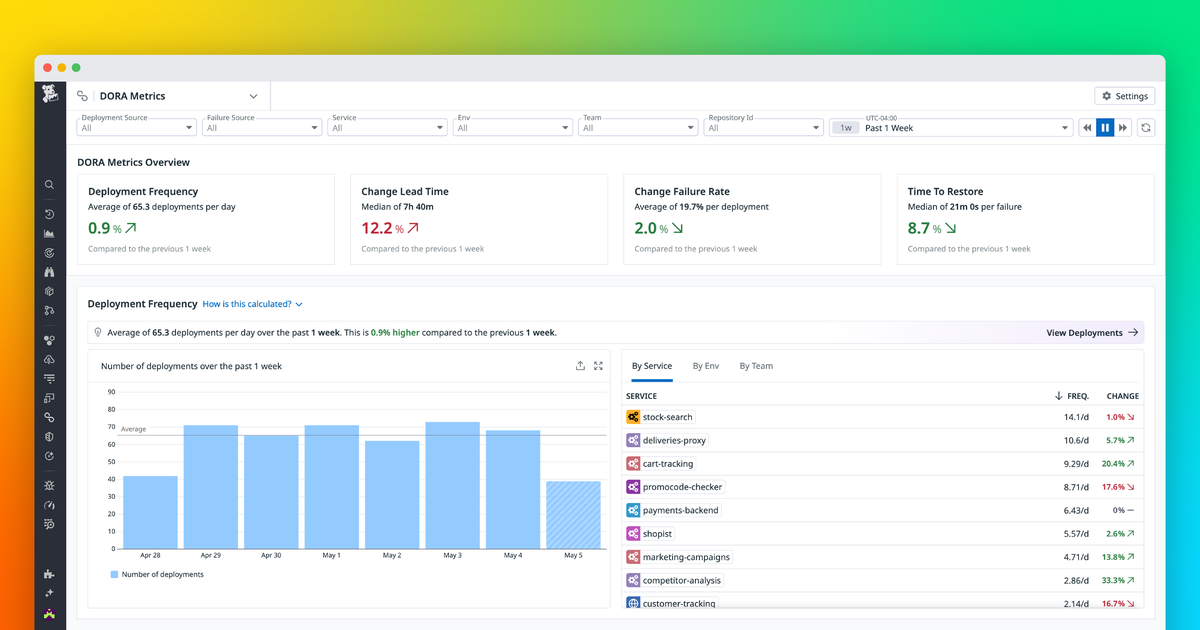Step time range backward
This screenshot has width=1200, height=630.
click(1087, 128)
